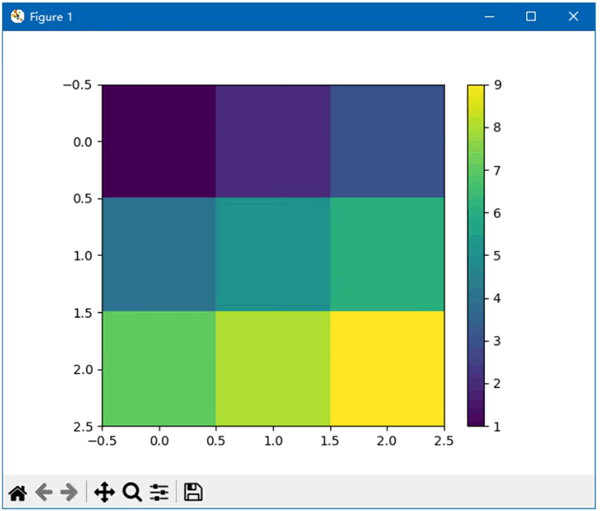Click the y-axis tick label 2.0

[x=83, y=370]
